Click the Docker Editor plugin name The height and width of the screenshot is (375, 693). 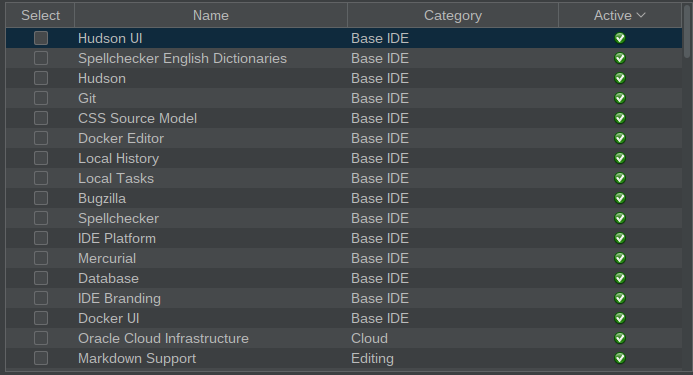coord(121,138)
